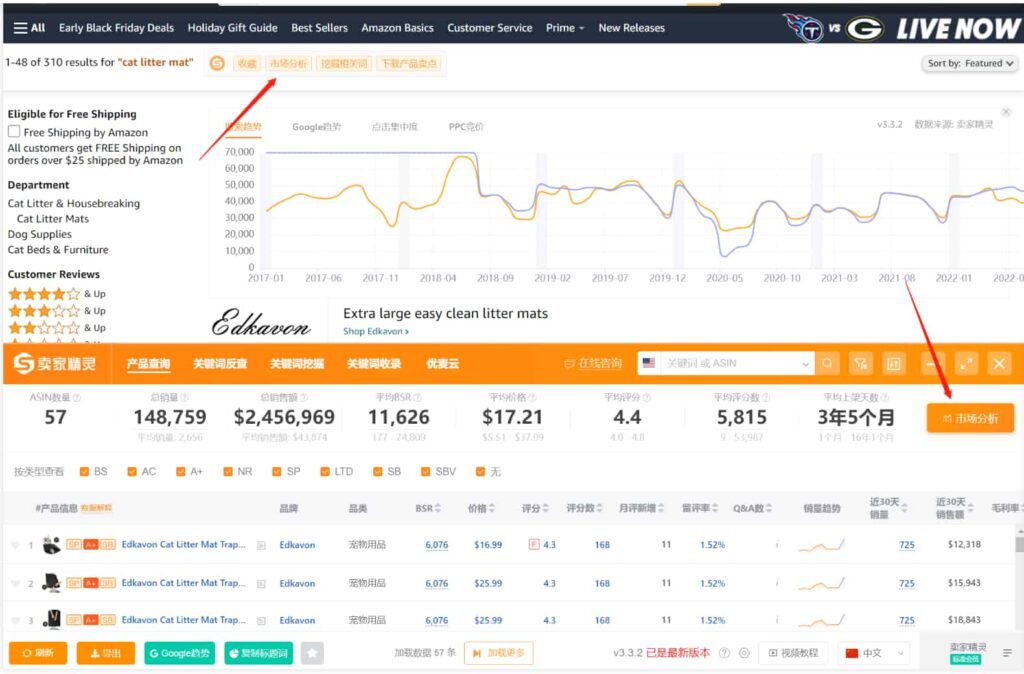The height and width of the screenshot is (674, 1024).
Task: Toggle the BS type filter checkbox
Action: pyautogui.click(x=85, y=471)
